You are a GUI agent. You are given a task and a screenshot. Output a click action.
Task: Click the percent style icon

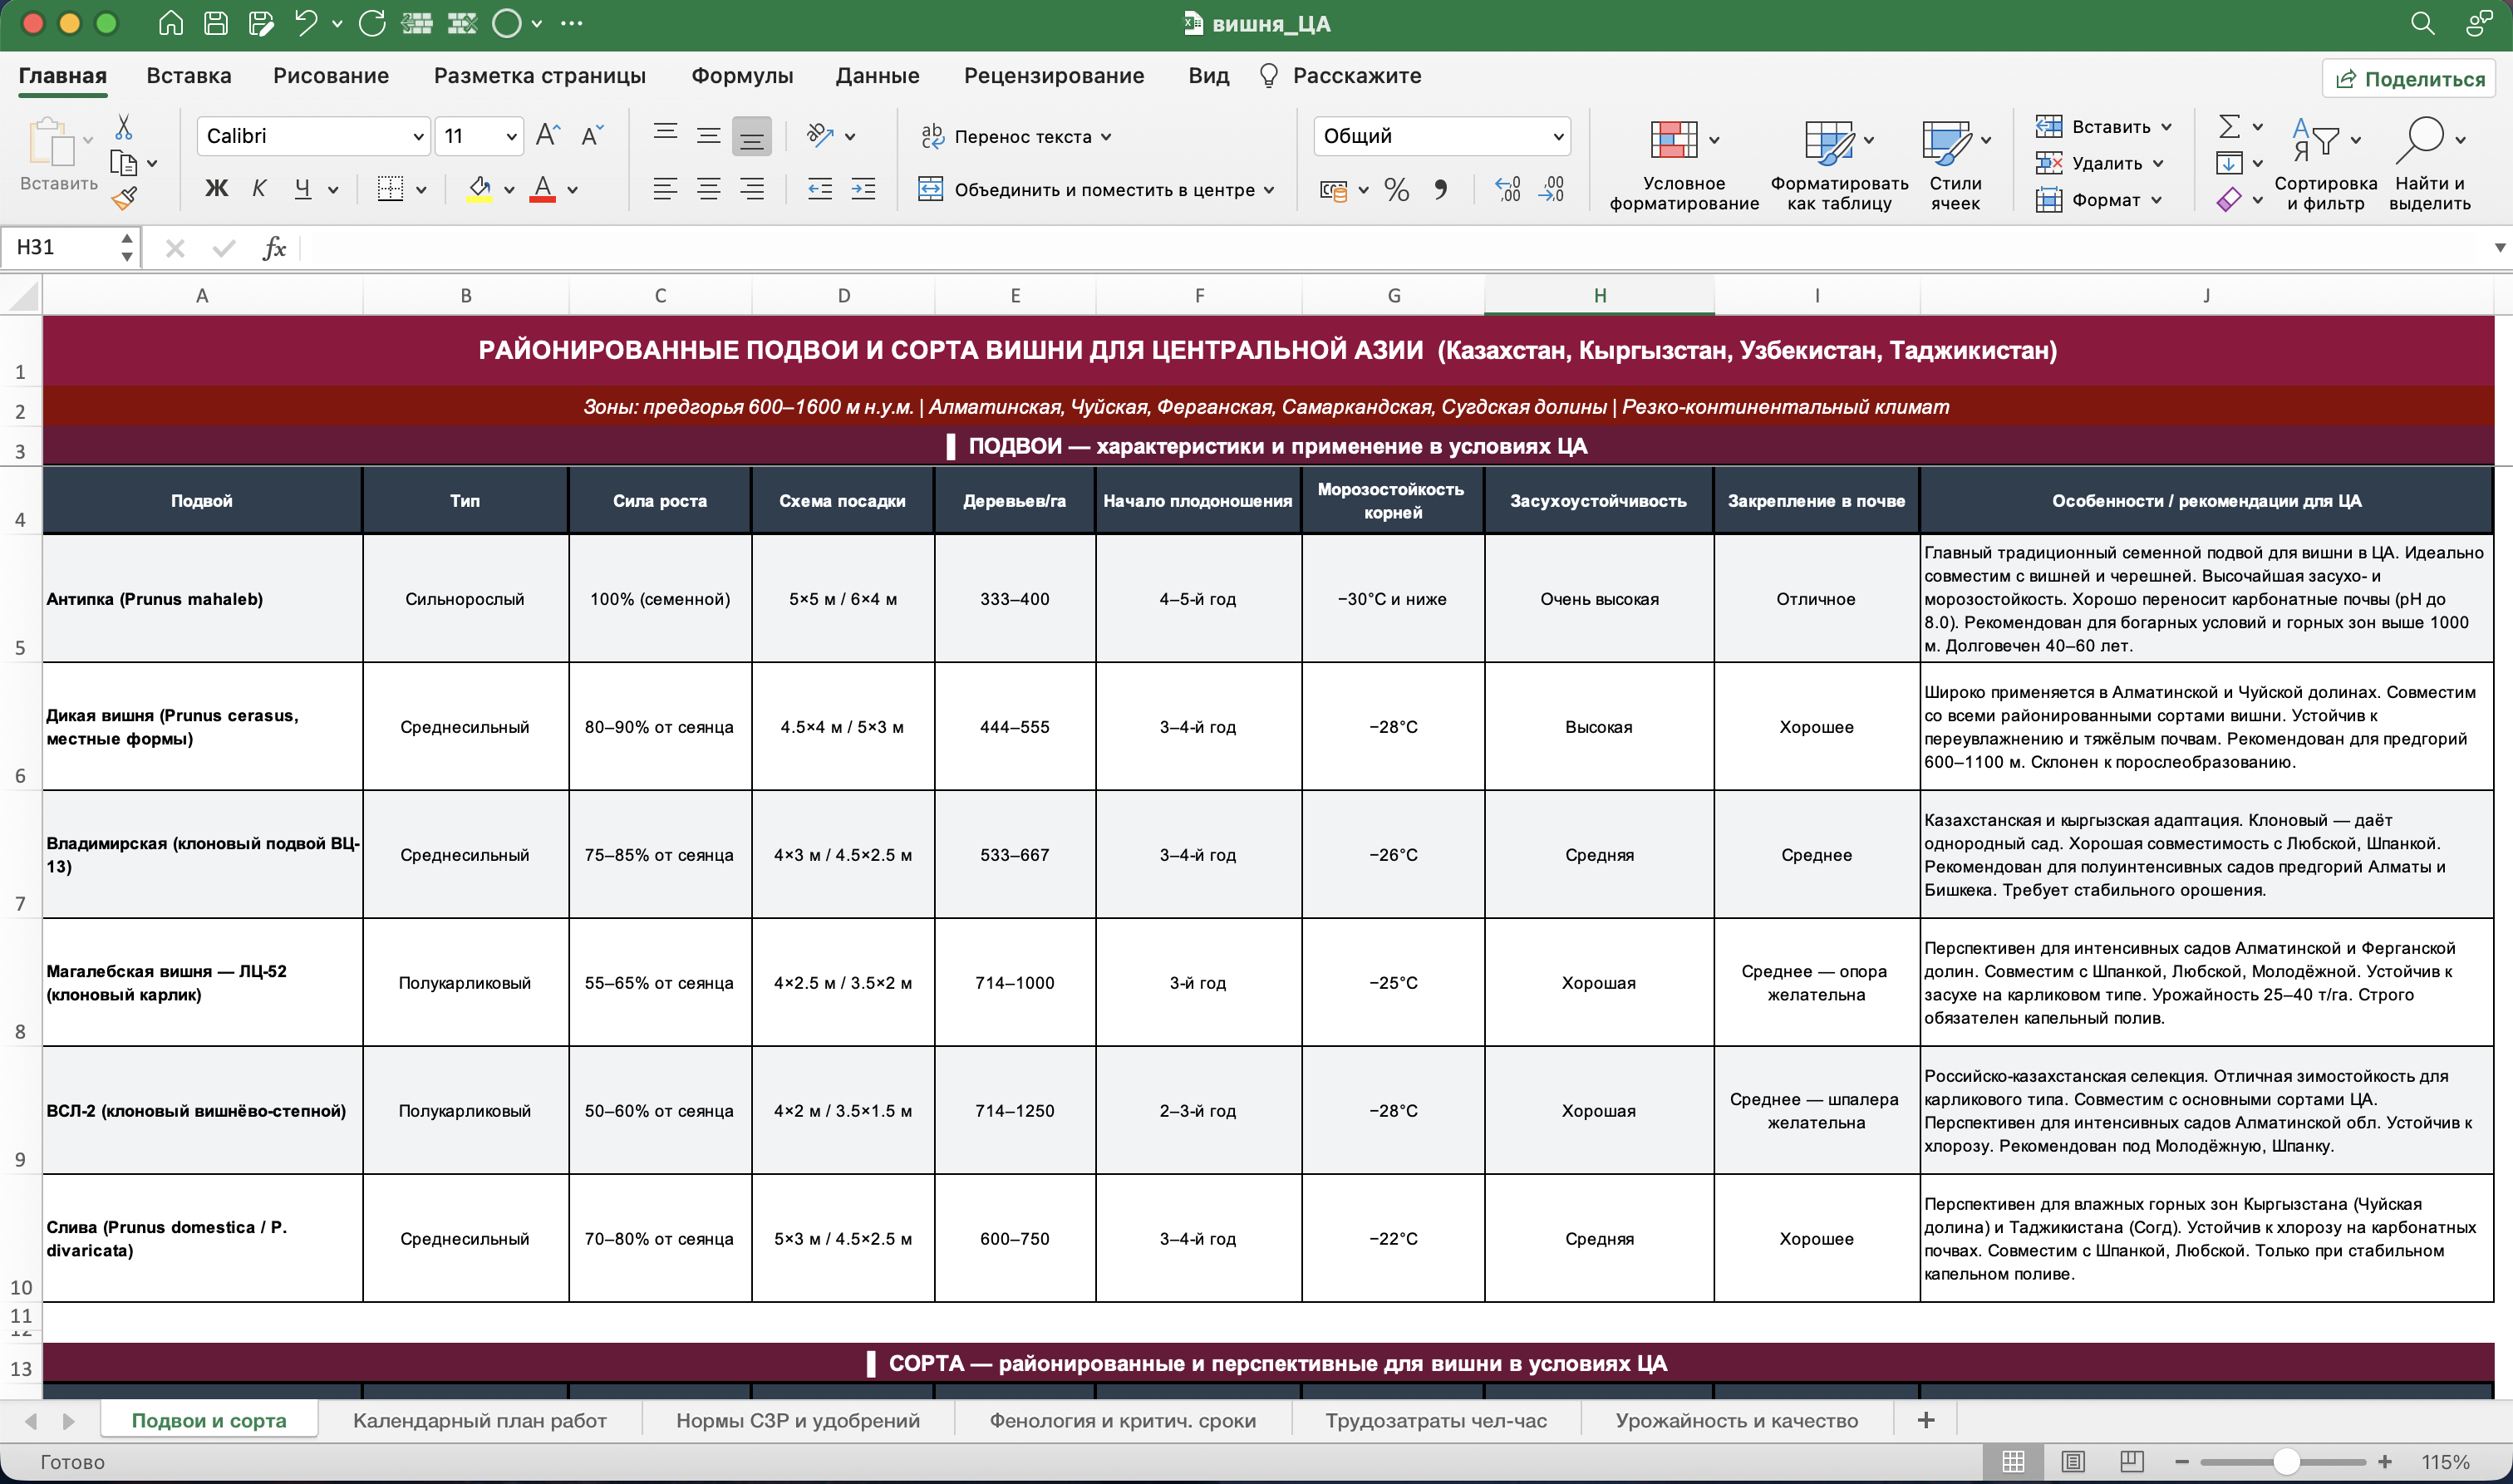[1396, 189]
